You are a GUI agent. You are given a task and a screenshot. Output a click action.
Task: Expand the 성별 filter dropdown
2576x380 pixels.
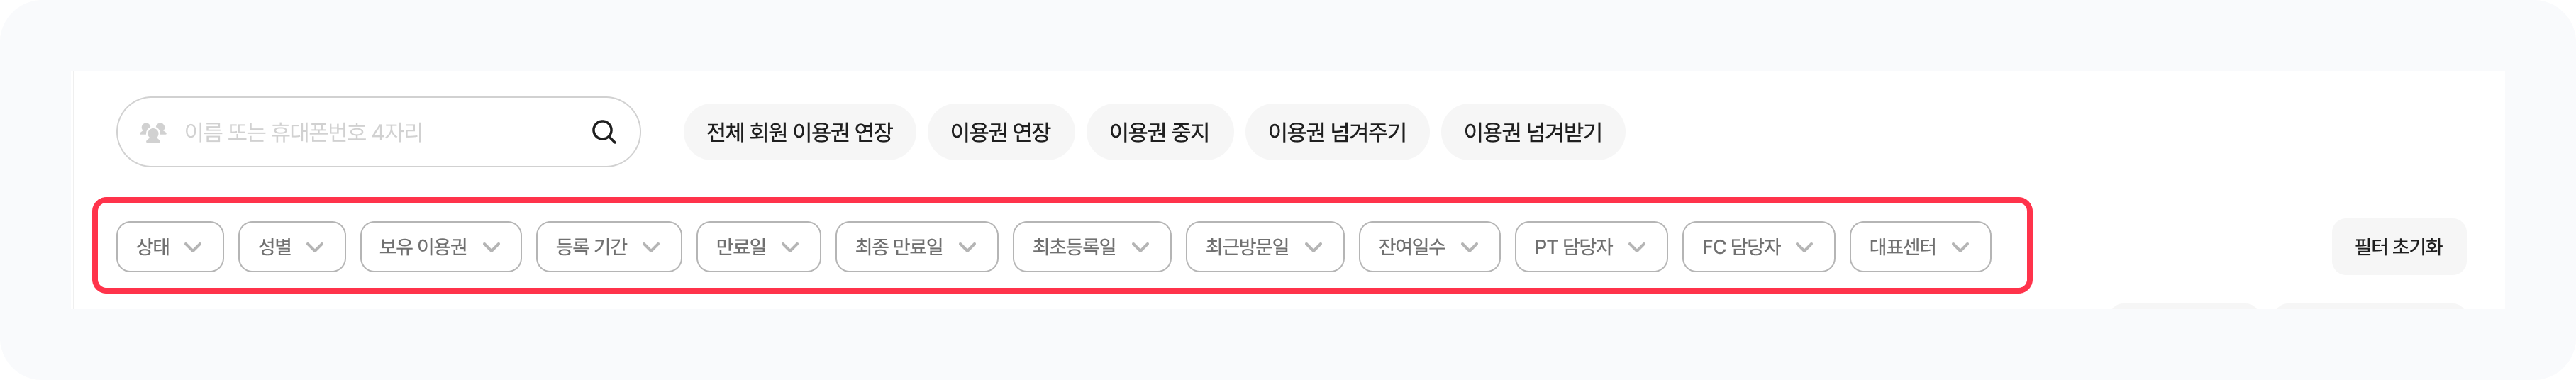coord(292,247)
